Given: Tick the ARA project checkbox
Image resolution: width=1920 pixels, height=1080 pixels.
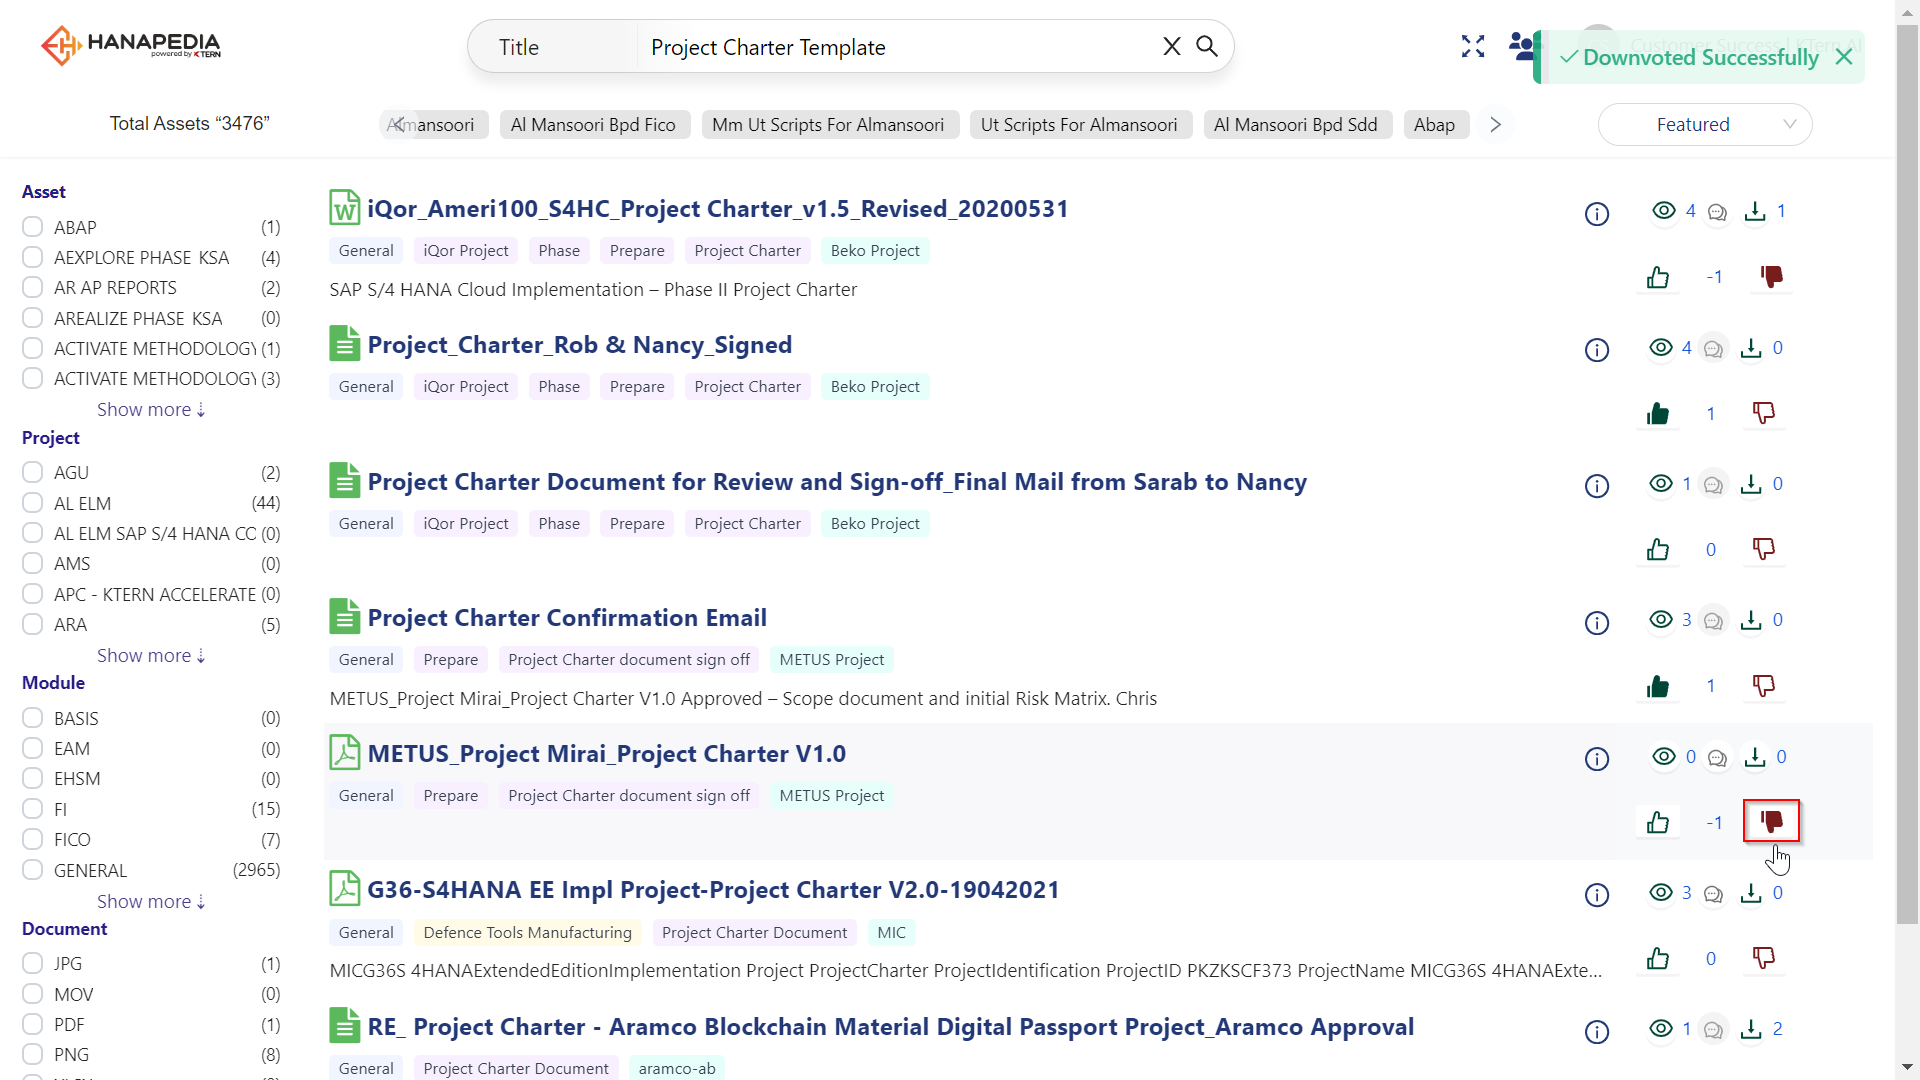Looking at the screenshot, I should [x=33, y=624].
